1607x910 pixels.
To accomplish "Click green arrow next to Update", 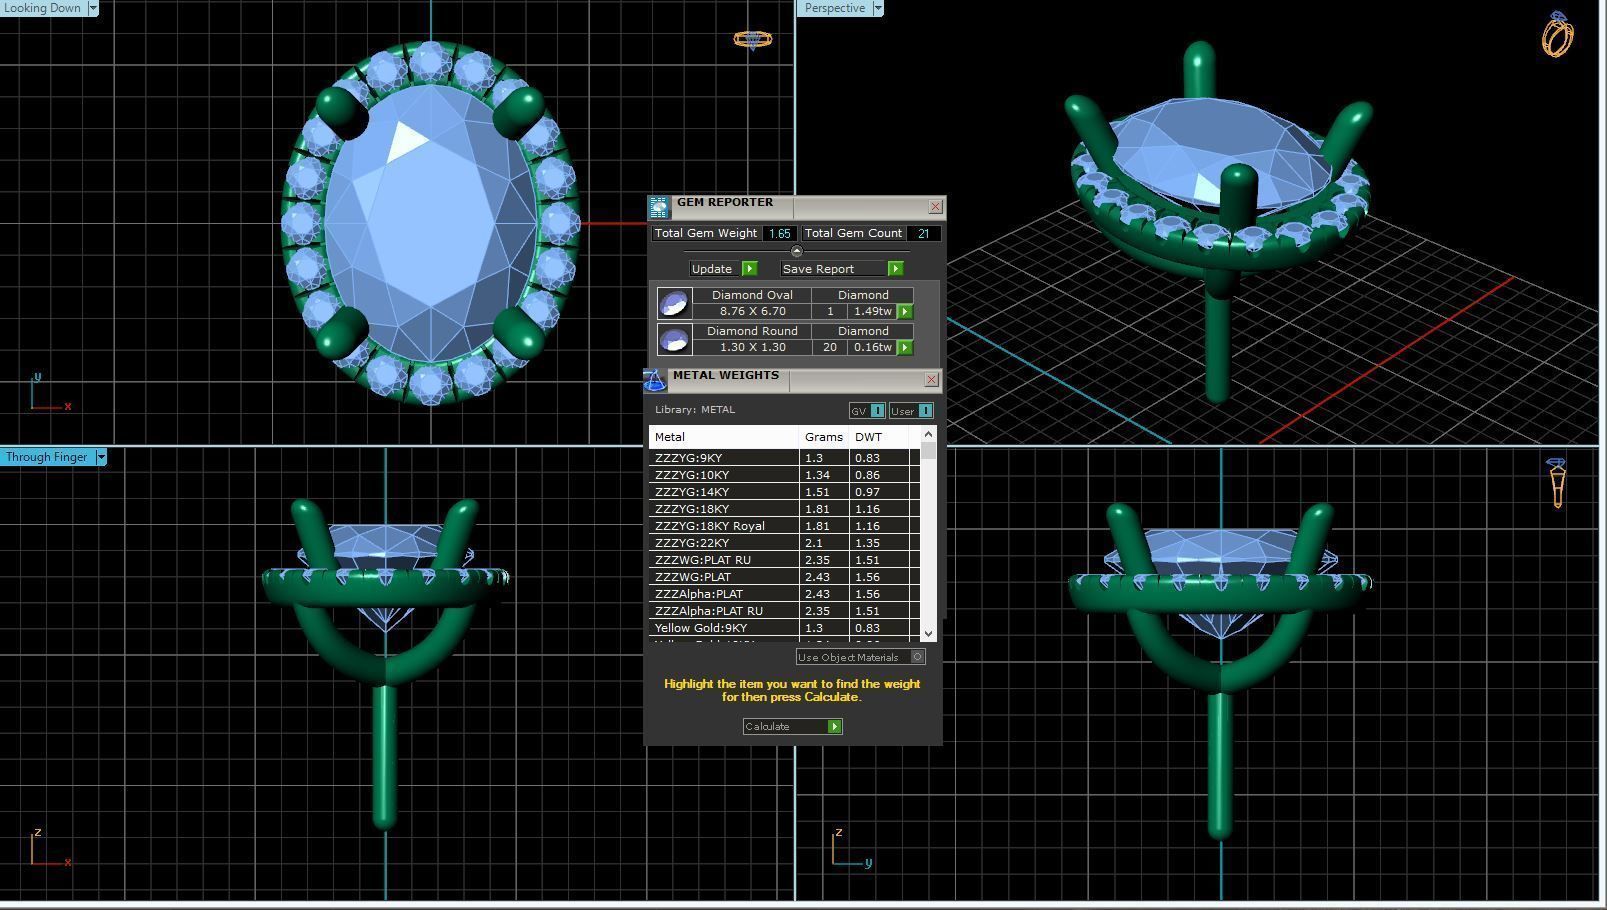I will click(x=749, y=269).
